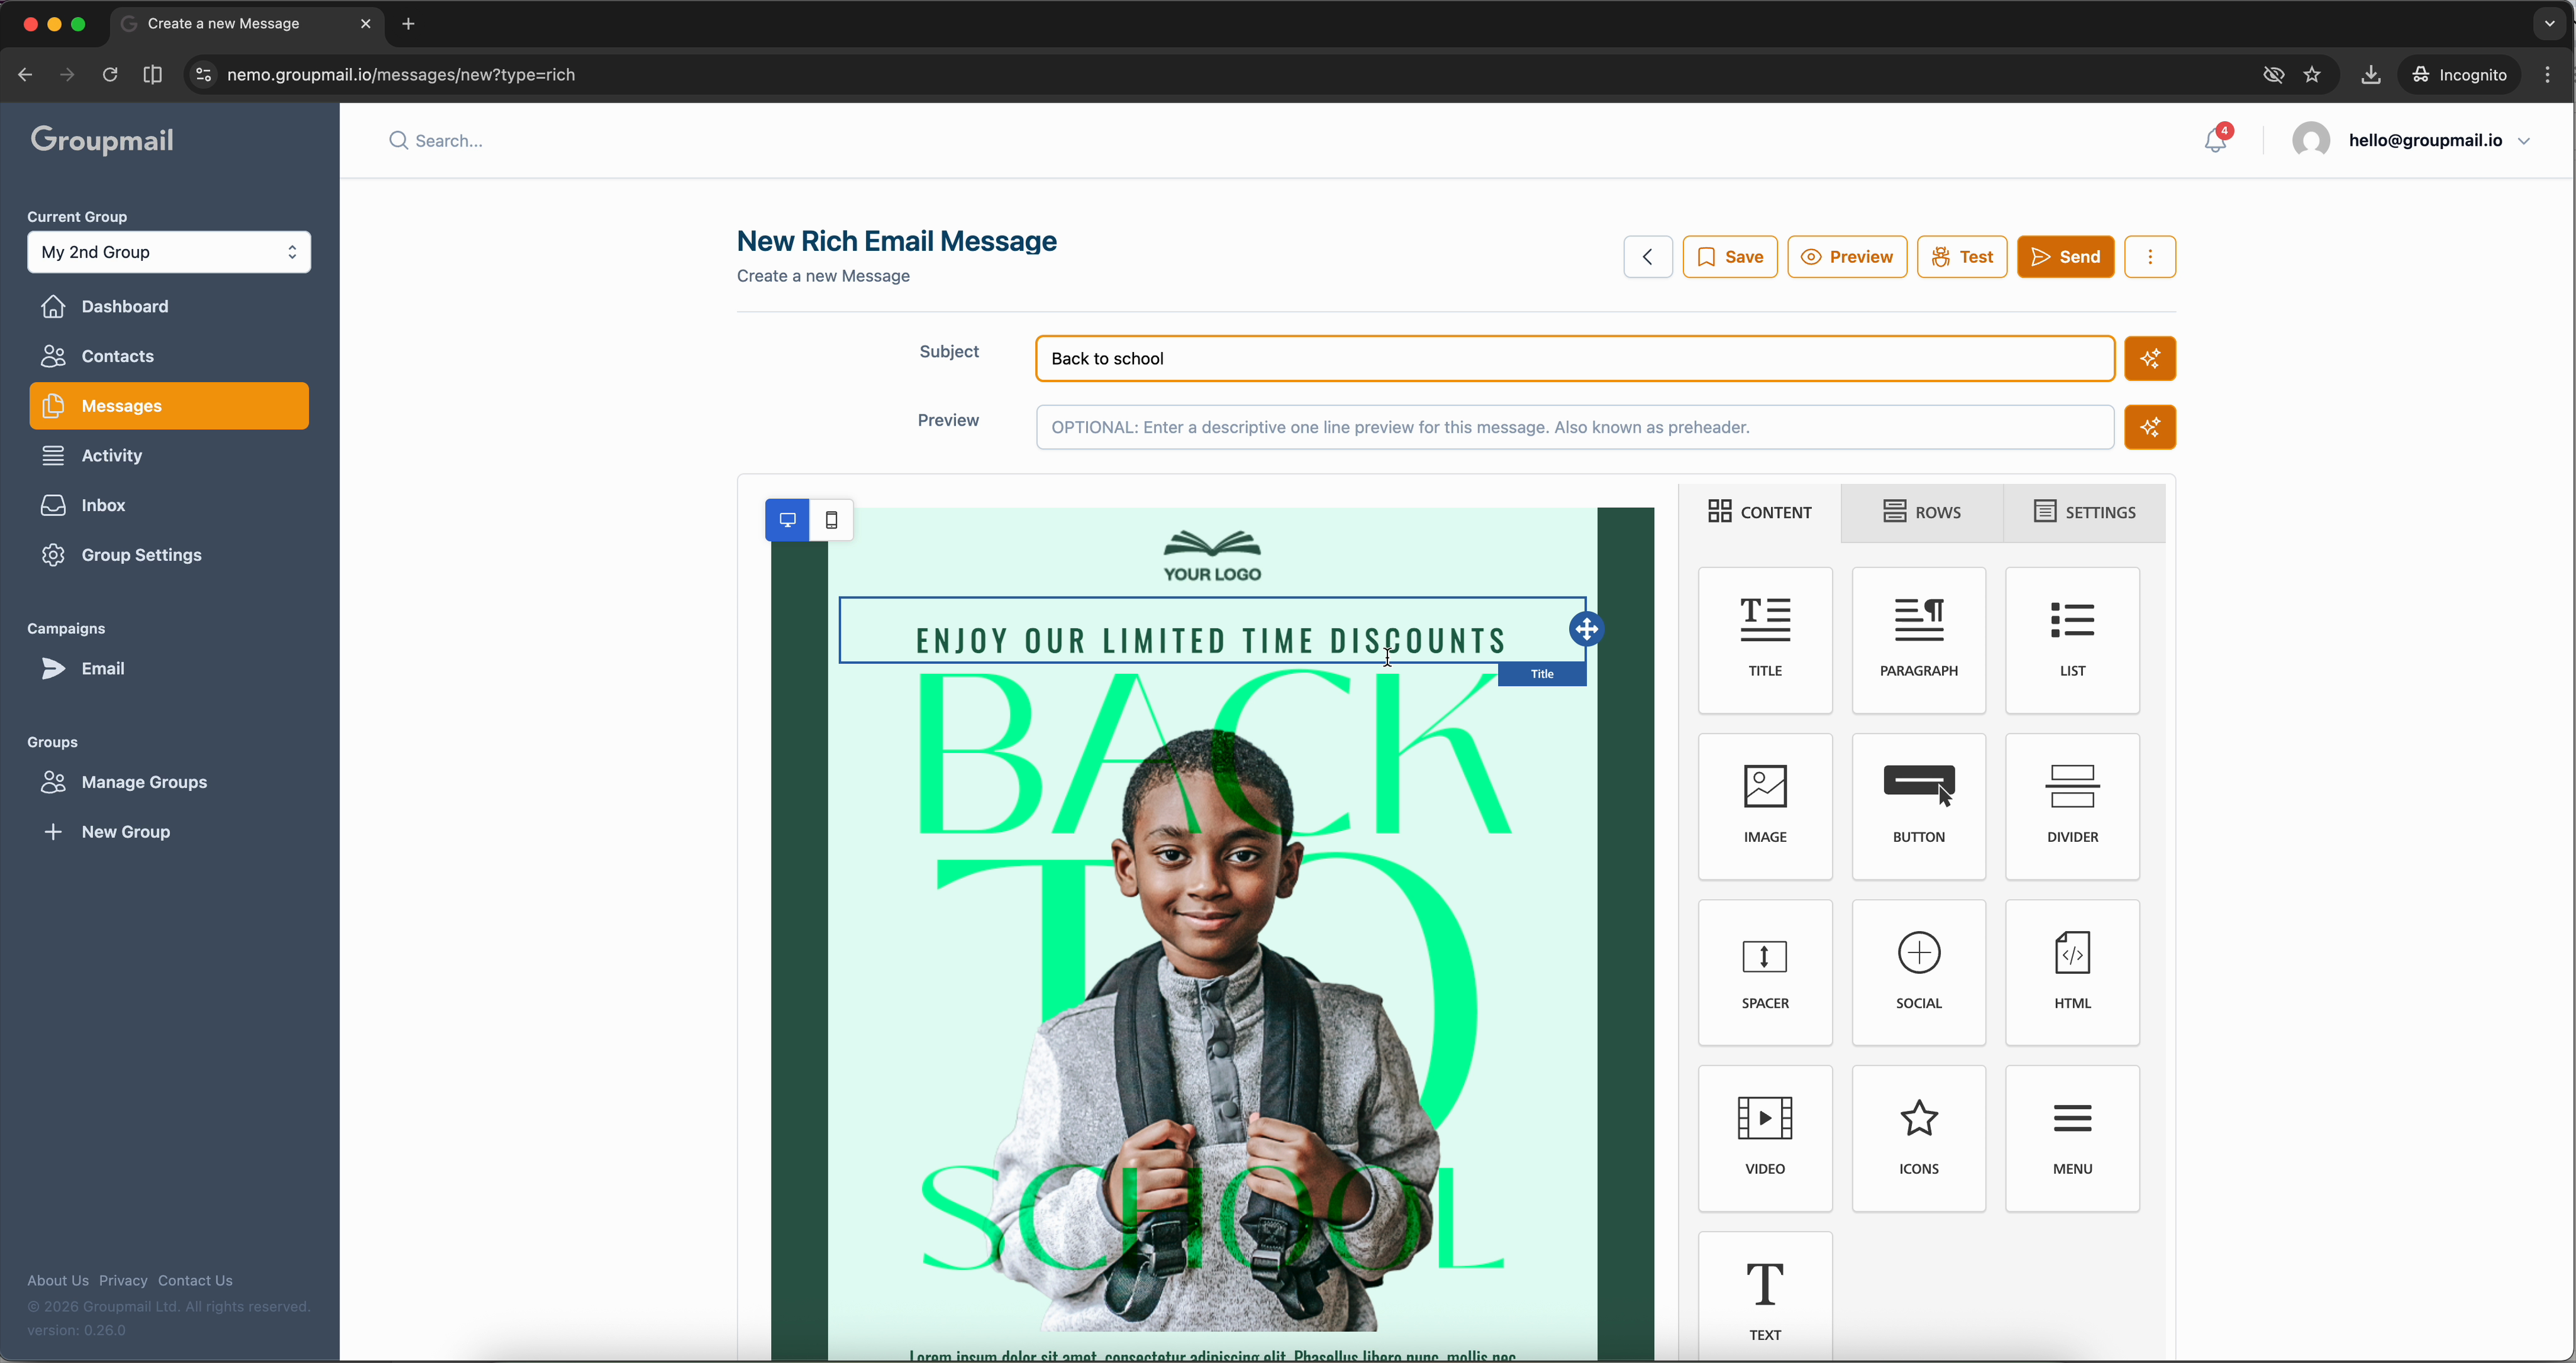Open the Current Group selector
The width and height of the screenshot is (2576, 1363).
(x=168, y=252)
